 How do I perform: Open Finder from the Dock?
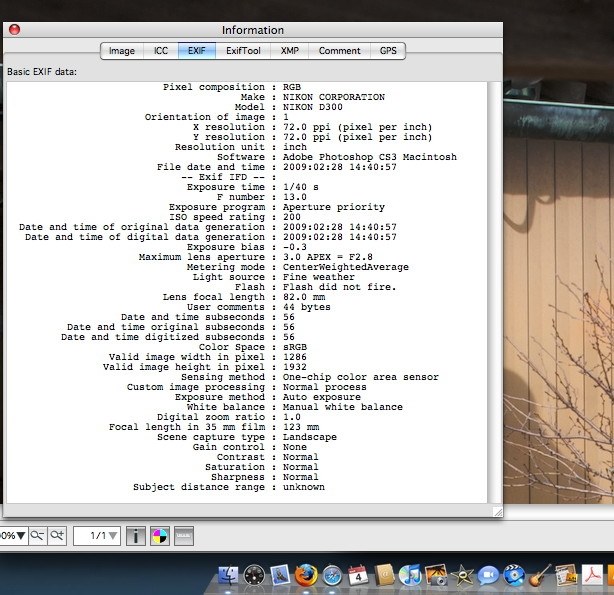(x=228, y=575)
